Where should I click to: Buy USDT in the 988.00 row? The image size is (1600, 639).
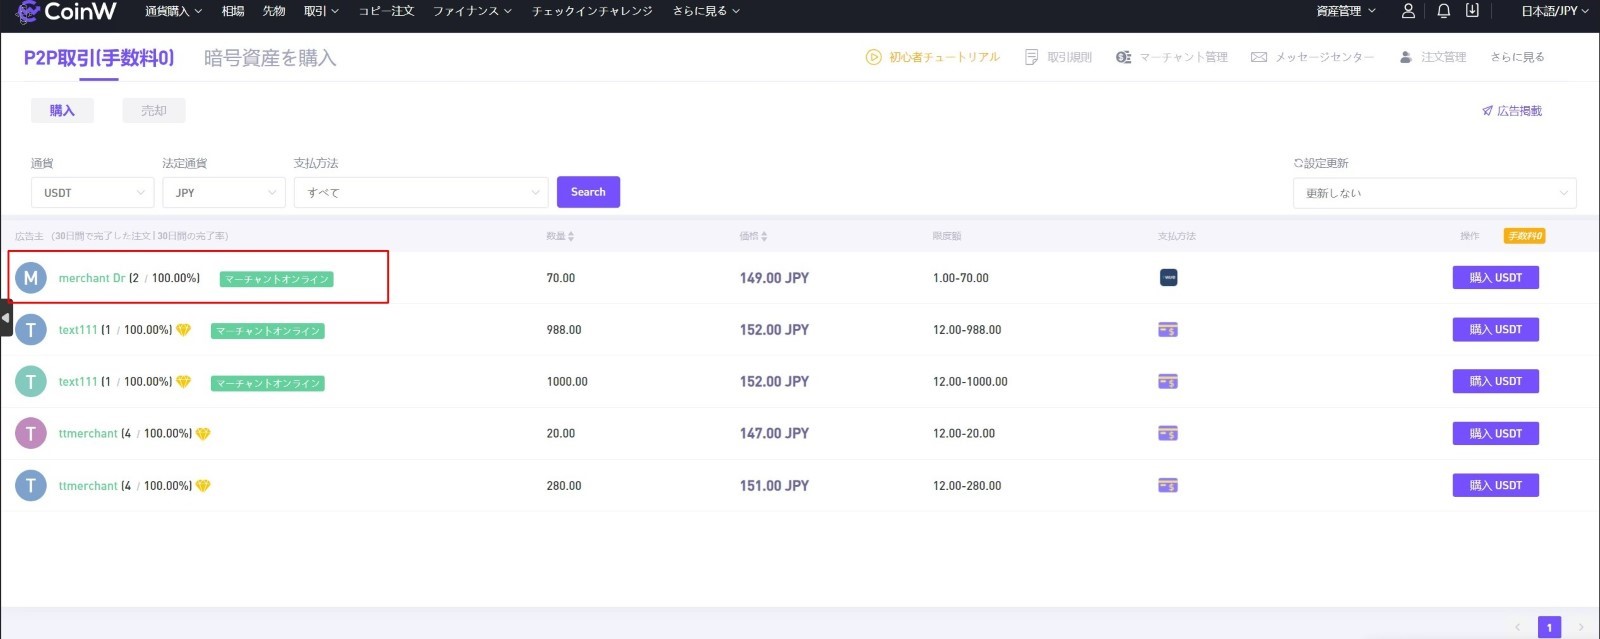[1495, 330]
